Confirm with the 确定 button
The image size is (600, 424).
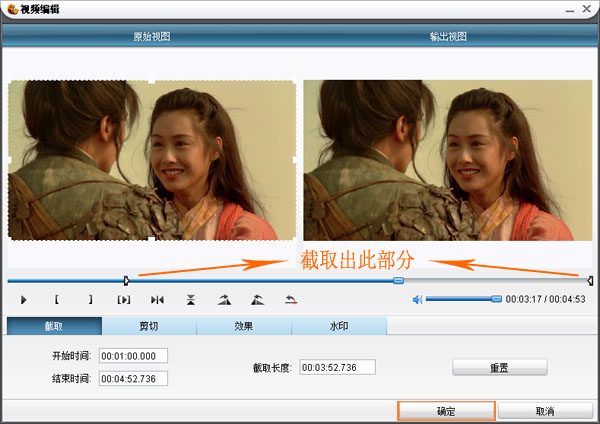pos(446,411)
